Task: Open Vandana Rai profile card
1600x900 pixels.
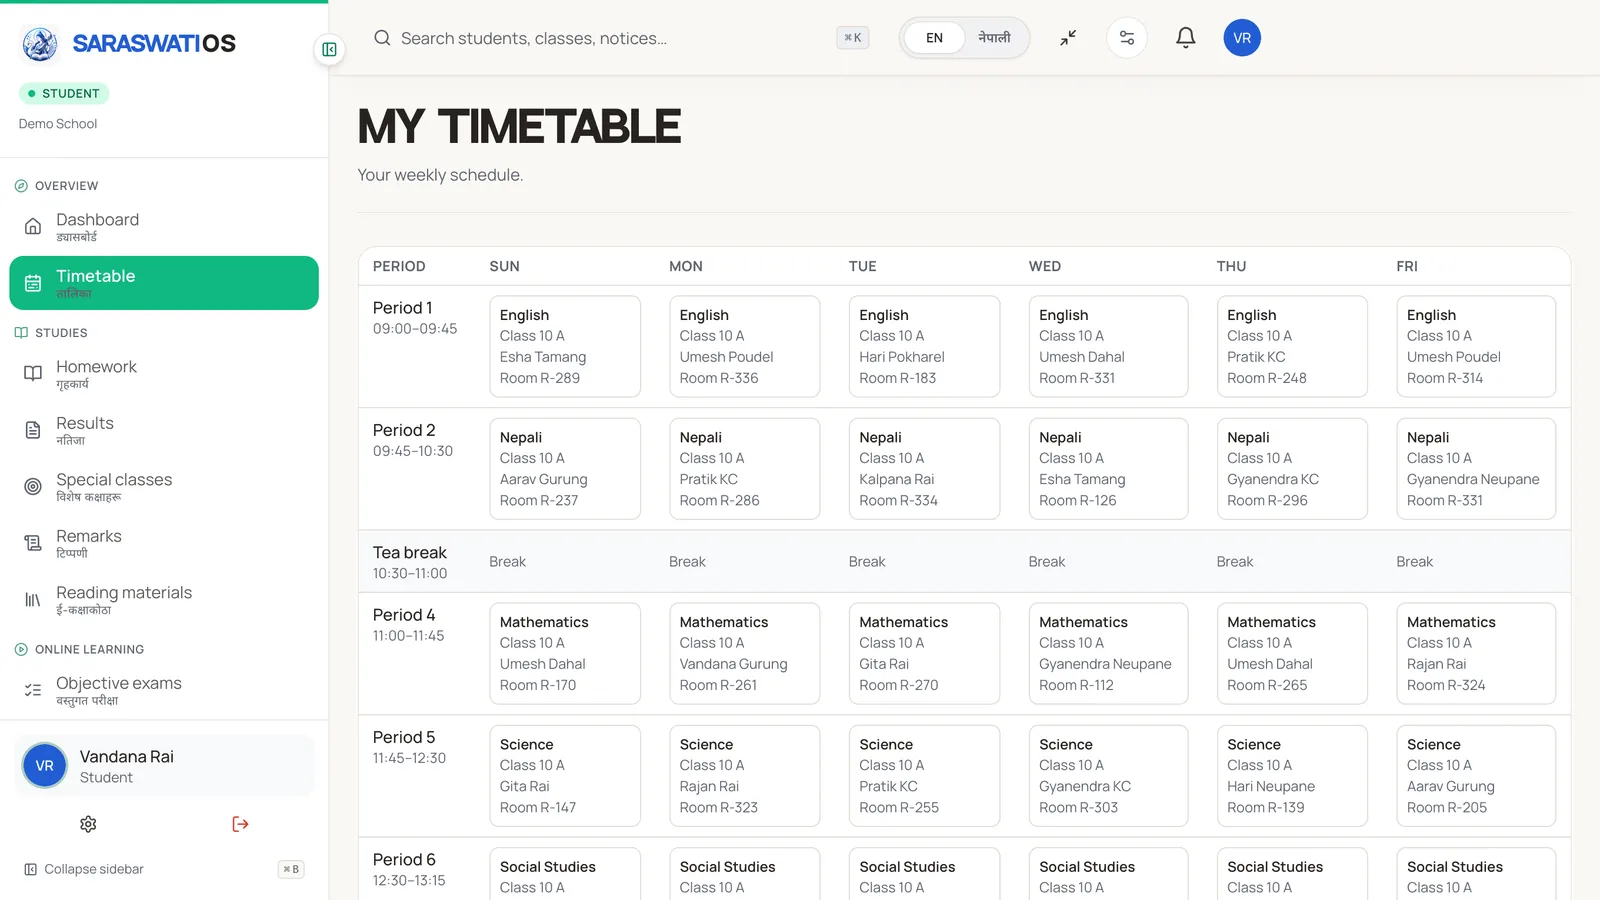Action: tap(164, 766)
